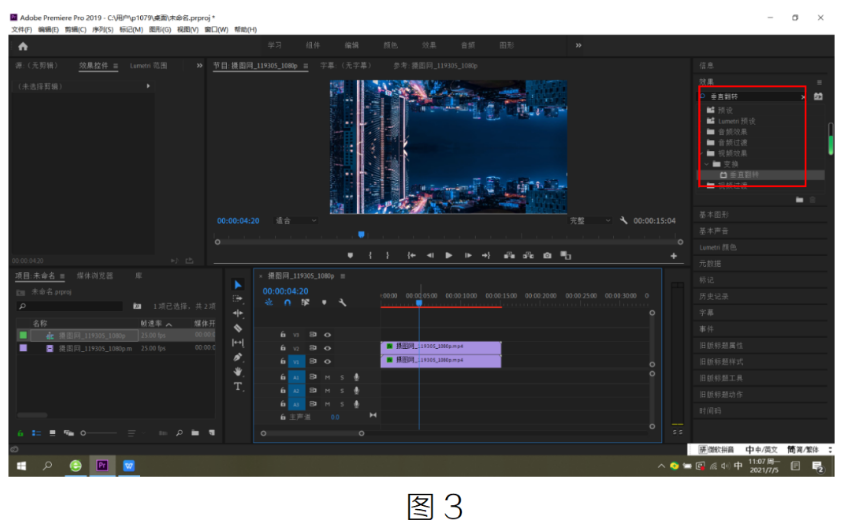Open 编辑(E) menu
This screenshot has width=845, height=530.
(48, 30)
